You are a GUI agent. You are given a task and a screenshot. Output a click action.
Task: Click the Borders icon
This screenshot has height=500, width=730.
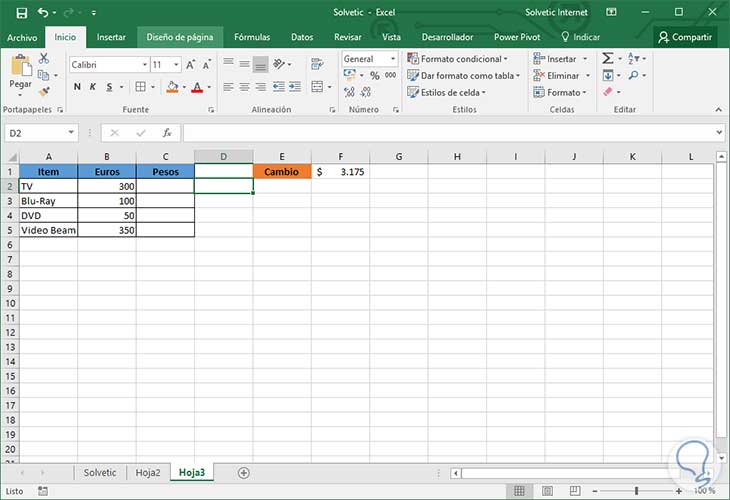coord(140,87)
